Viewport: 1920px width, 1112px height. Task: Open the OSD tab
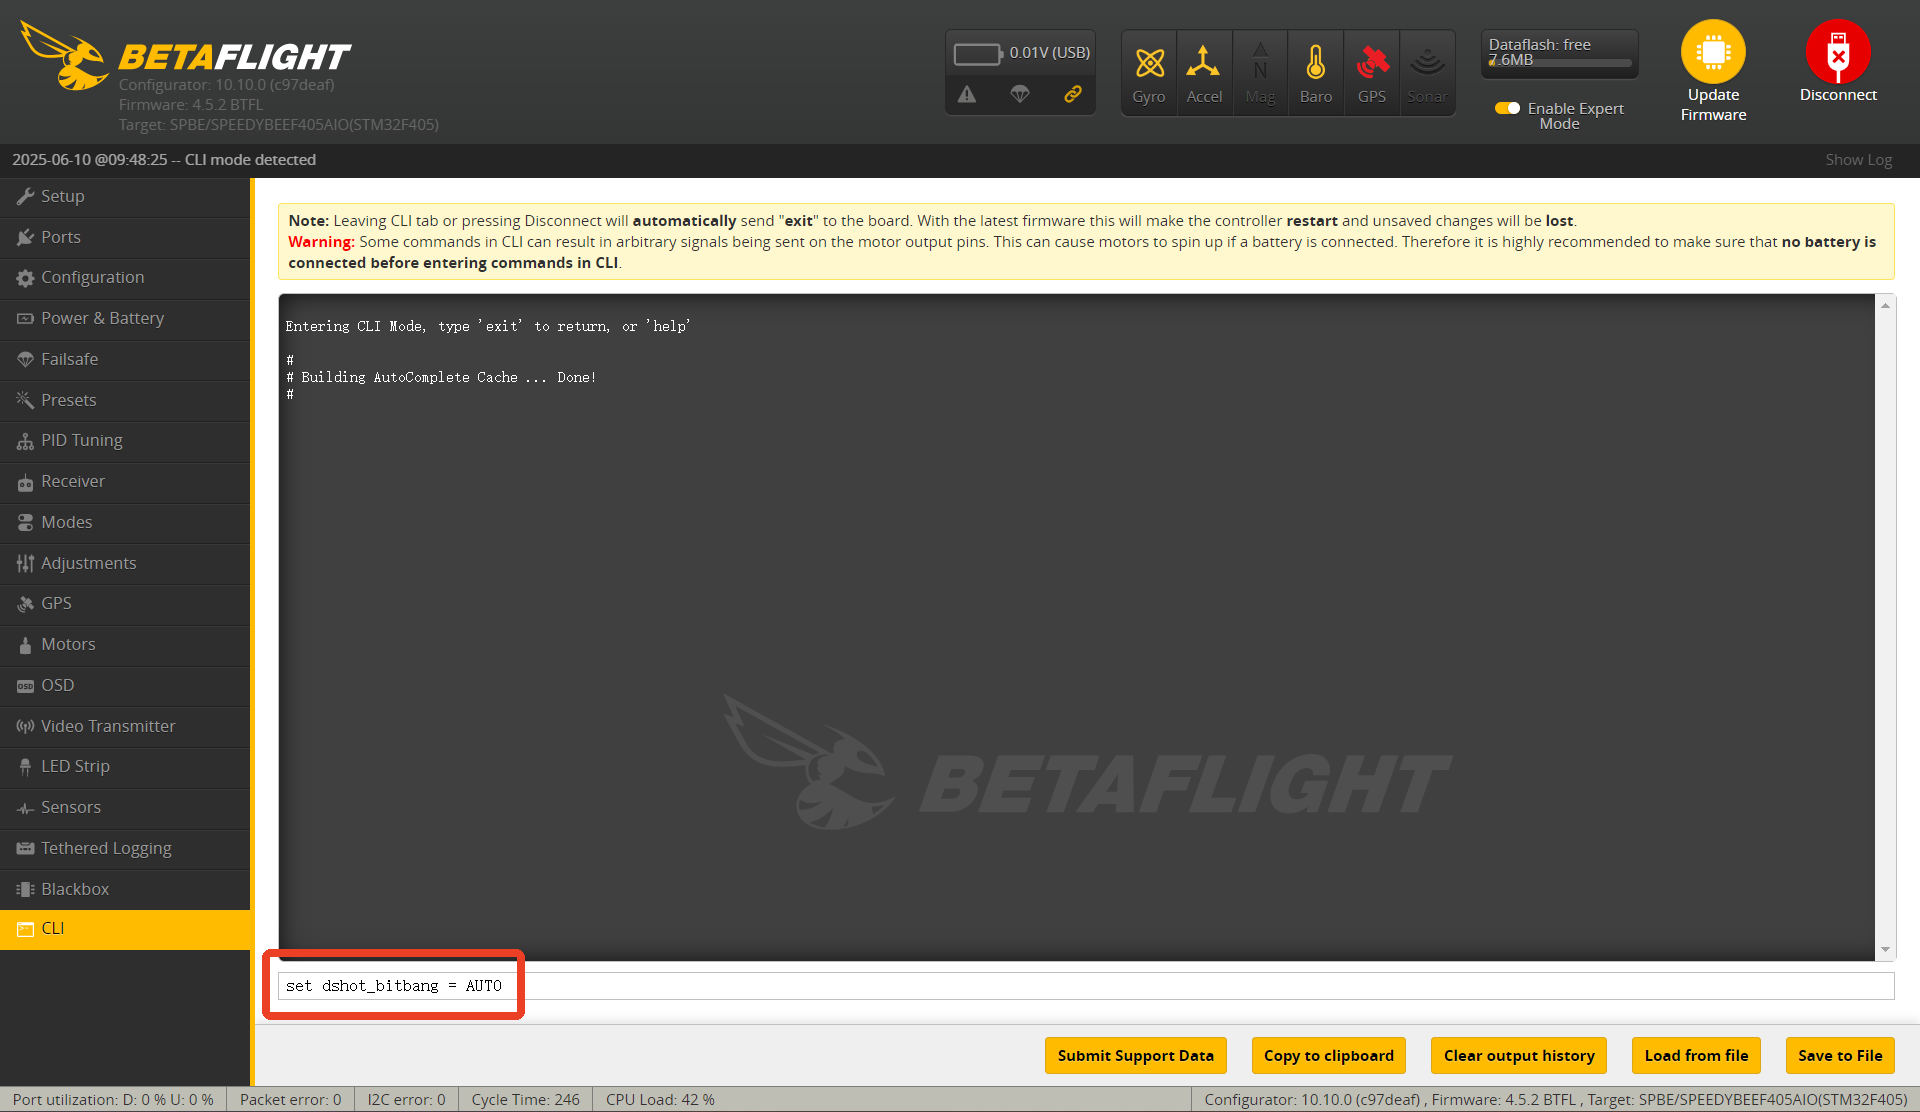(125, 685)
